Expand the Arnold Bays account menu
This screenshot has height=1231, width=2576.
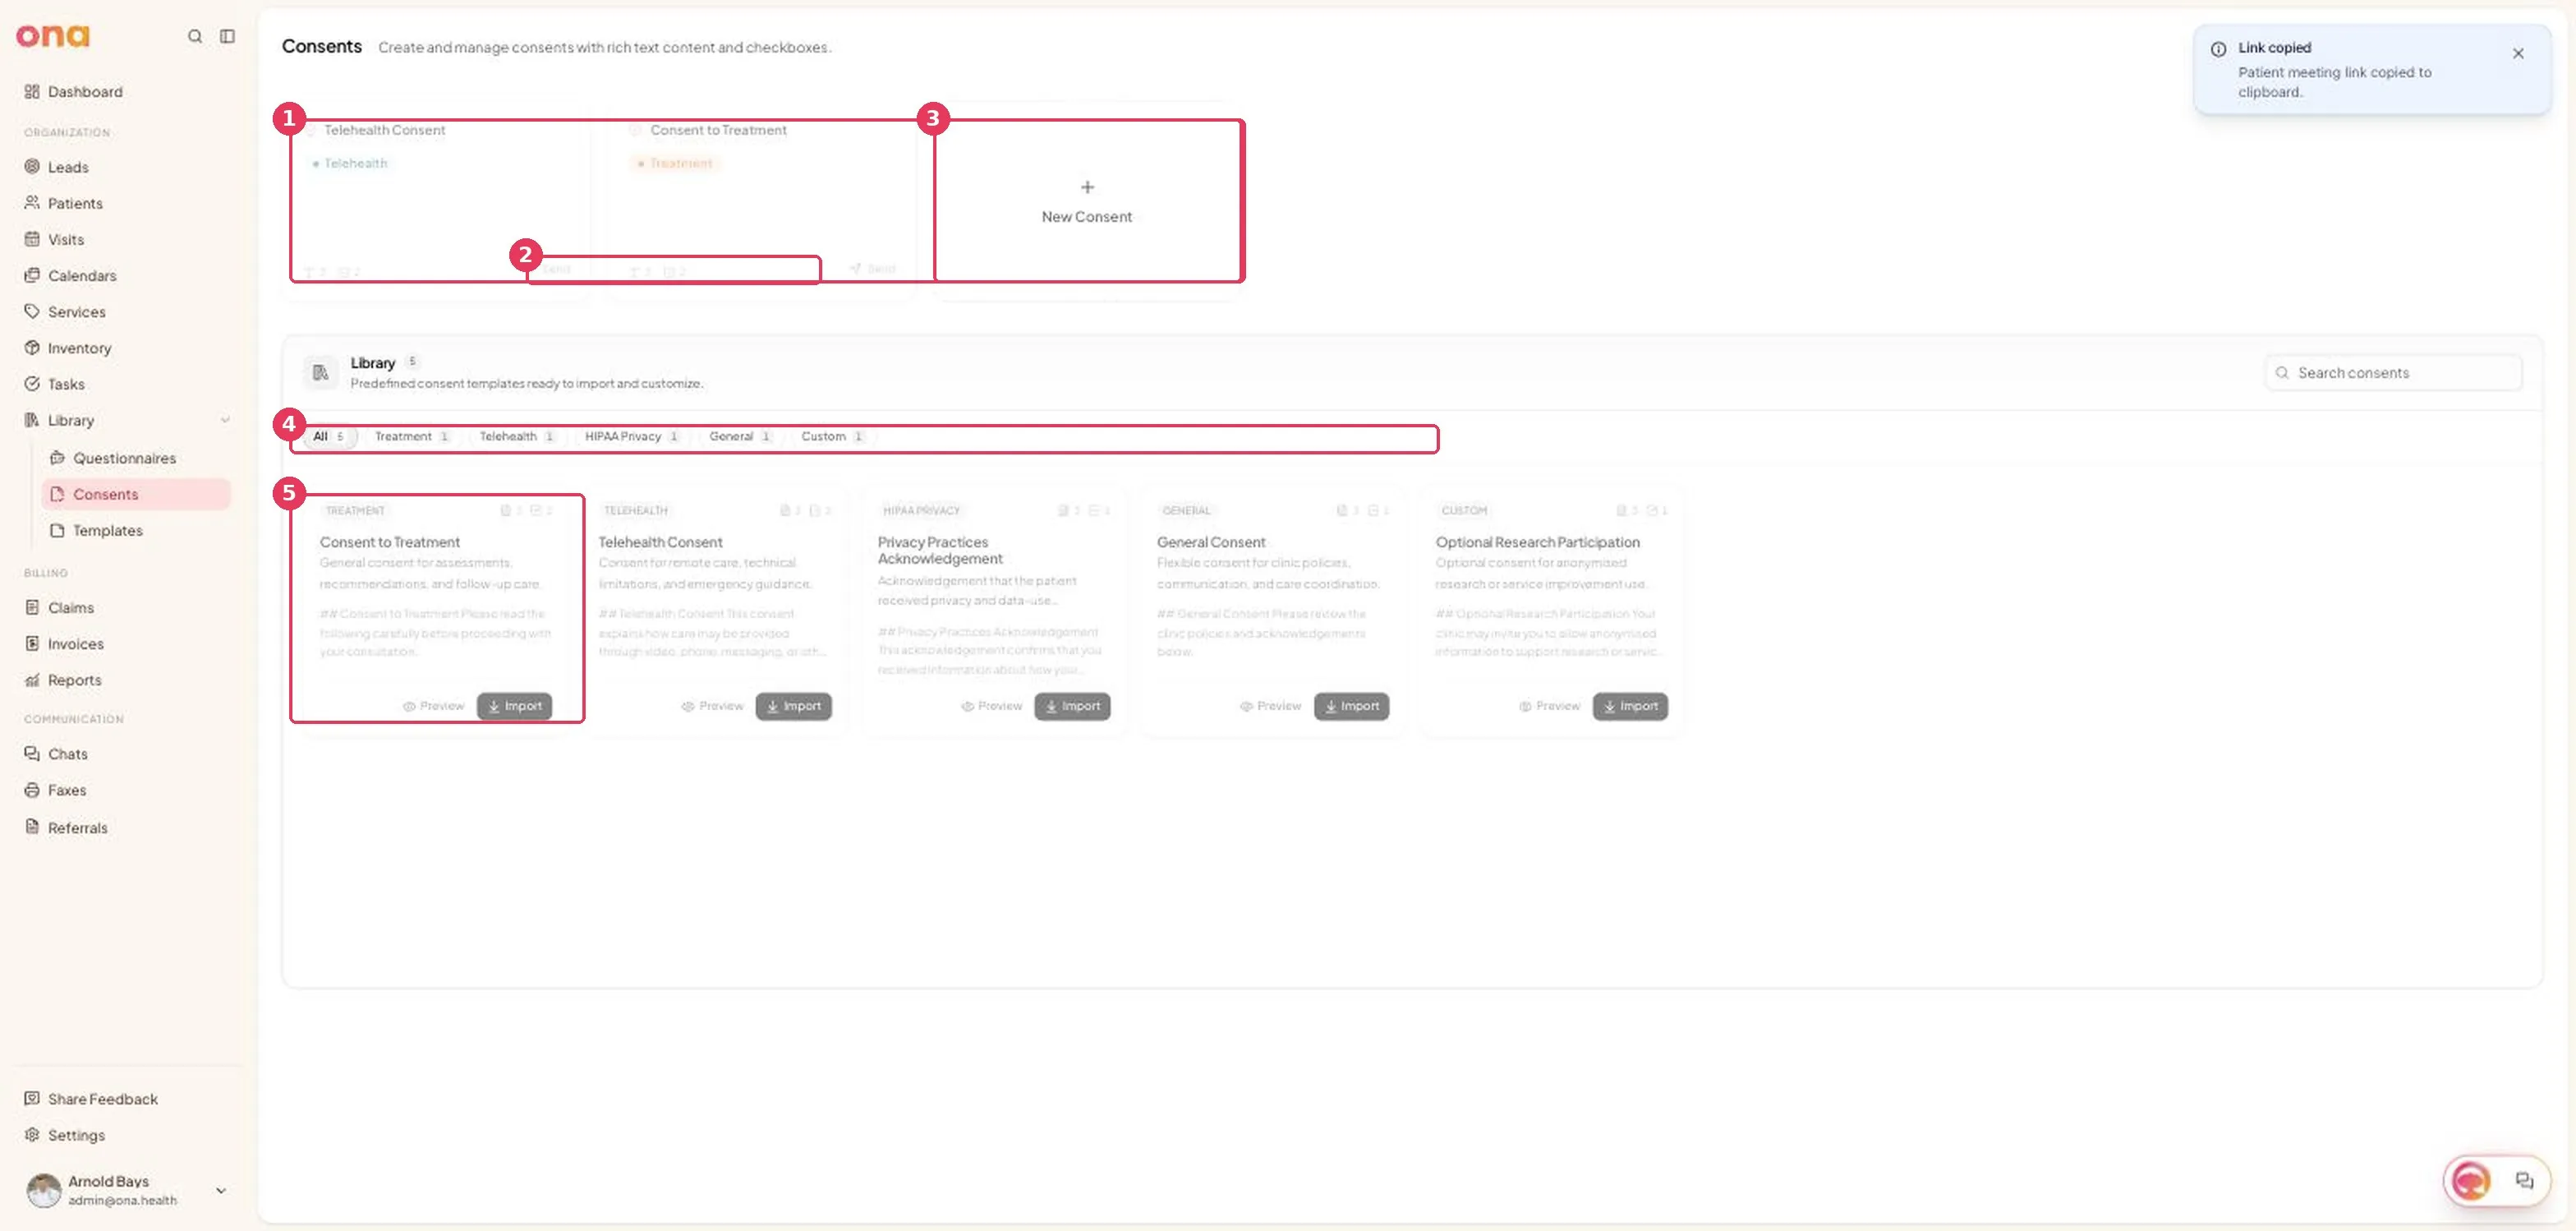(x=221, y=1190)
